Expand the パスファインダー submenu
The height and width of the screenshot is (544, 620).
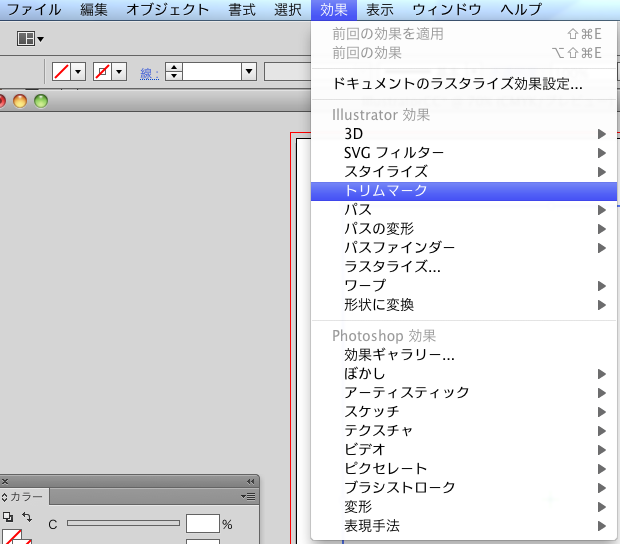pyautogui.click(x=464, y=247)
